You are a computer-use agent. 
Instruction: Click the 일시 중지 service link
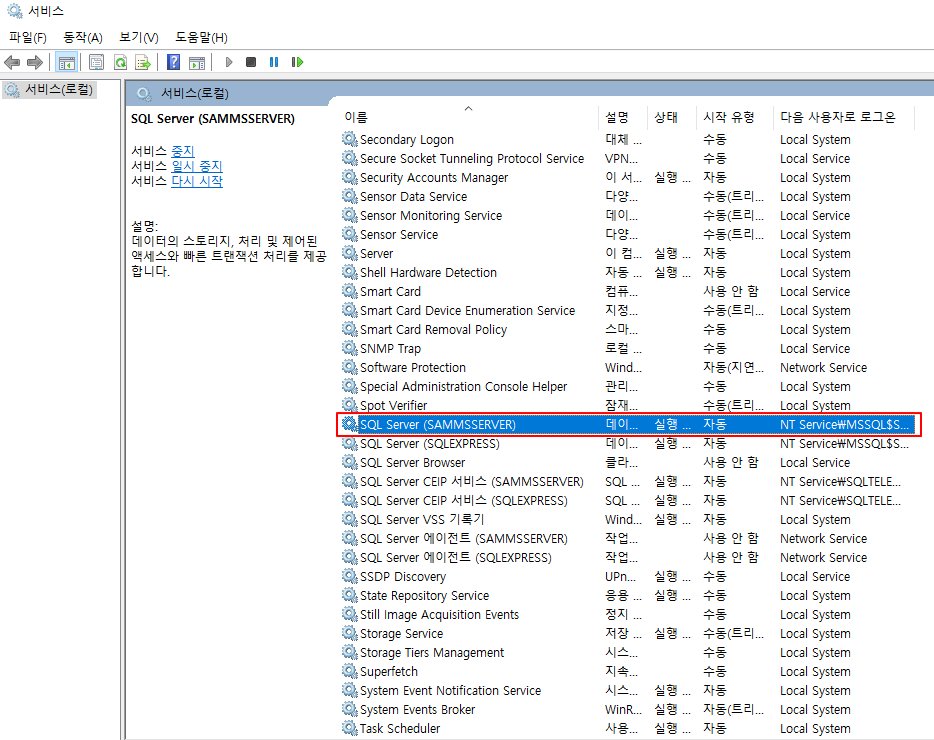(197, 166)
